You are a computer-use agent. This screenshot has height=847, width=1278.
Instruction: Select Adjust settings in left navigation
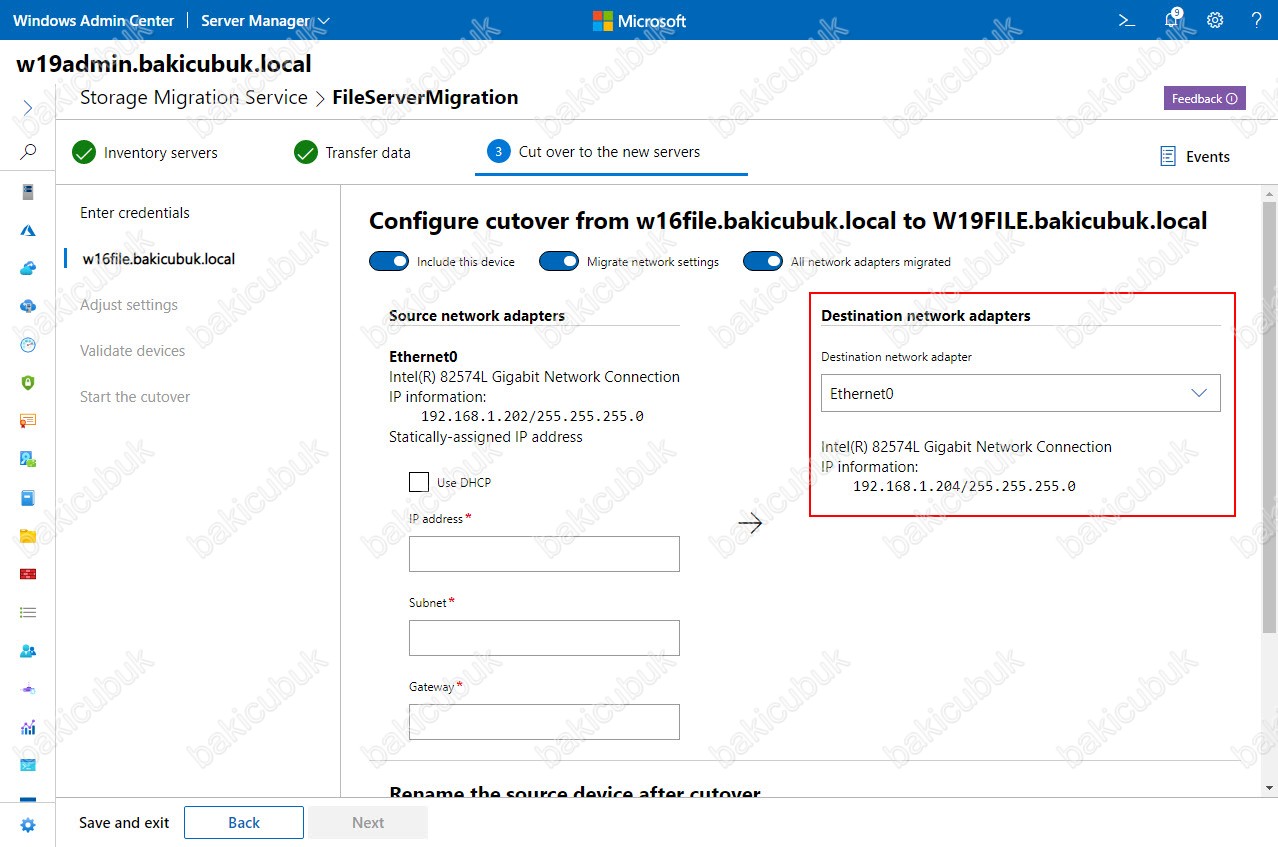point(129,305)
